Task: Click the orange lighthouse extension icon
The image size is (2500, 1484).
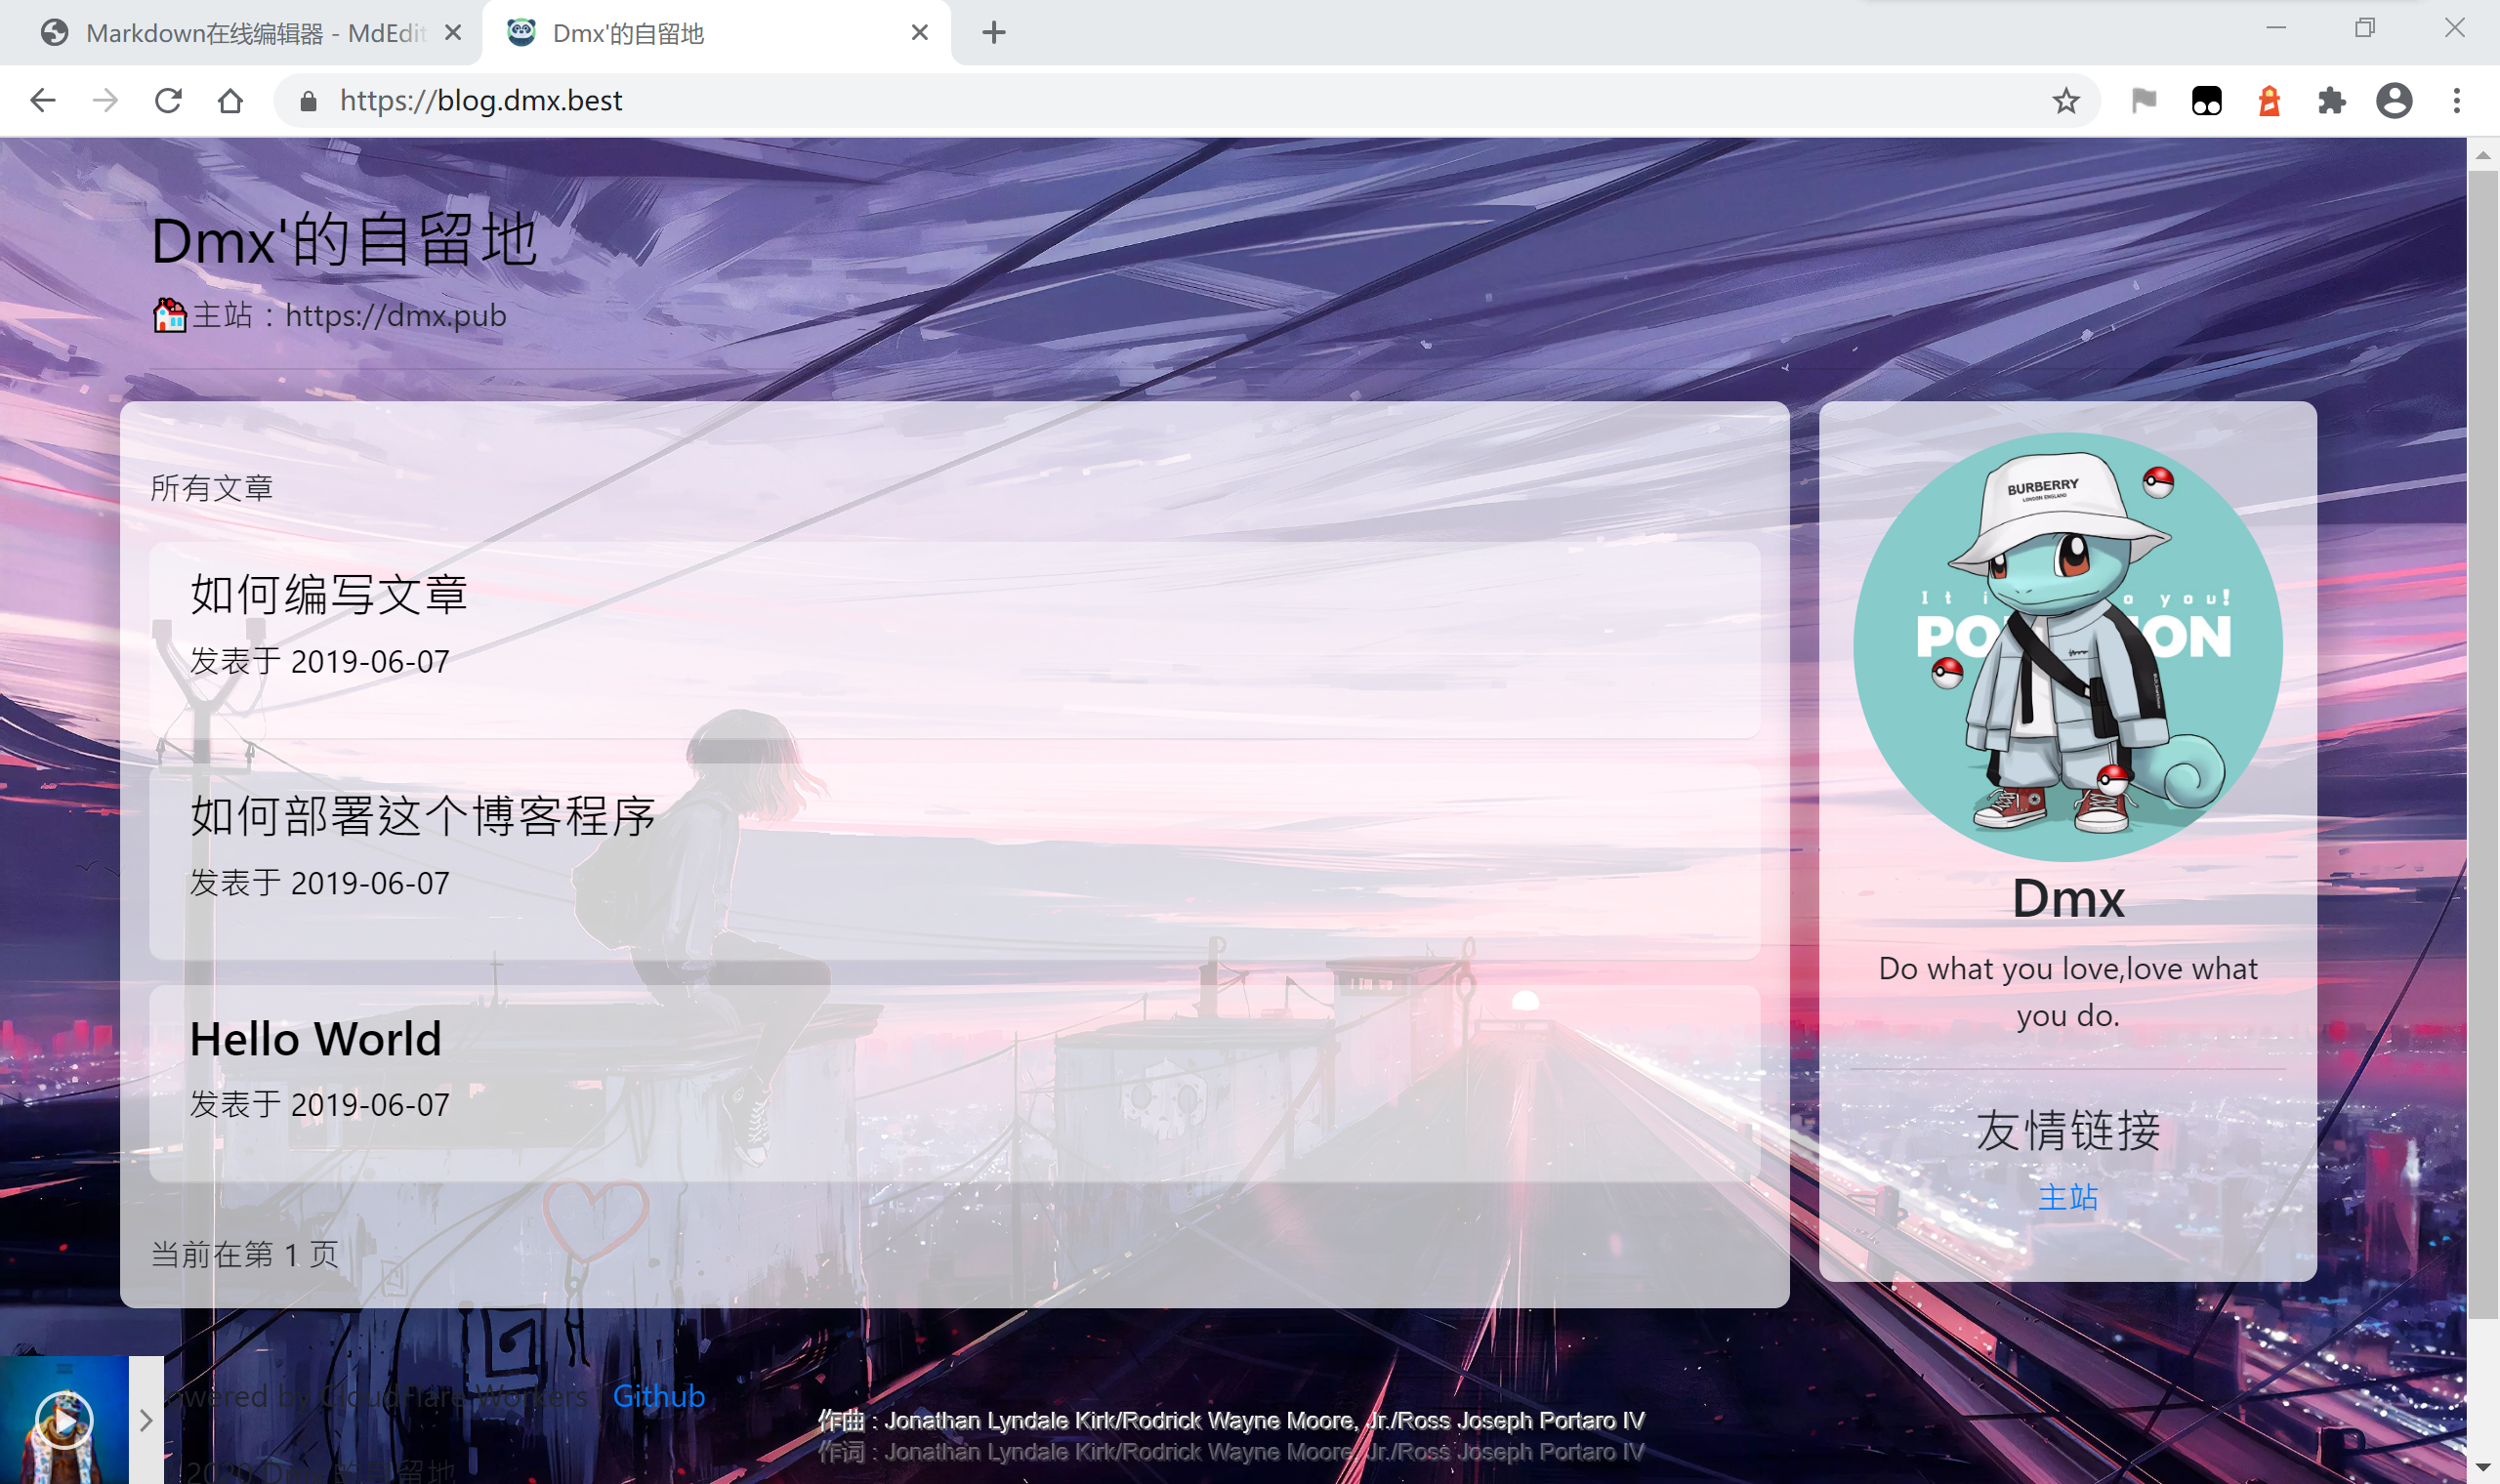Action: click(2269, 100)
